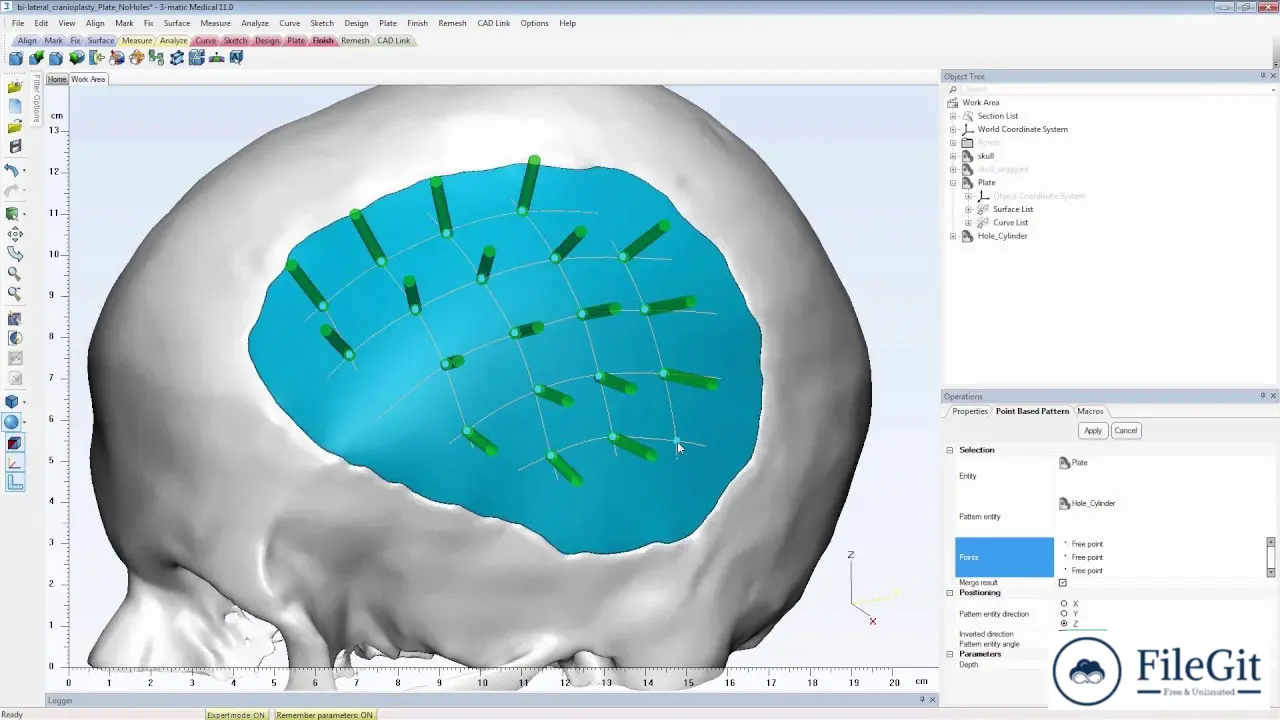Save project using the floppy disk icon

tap(14, 147)
